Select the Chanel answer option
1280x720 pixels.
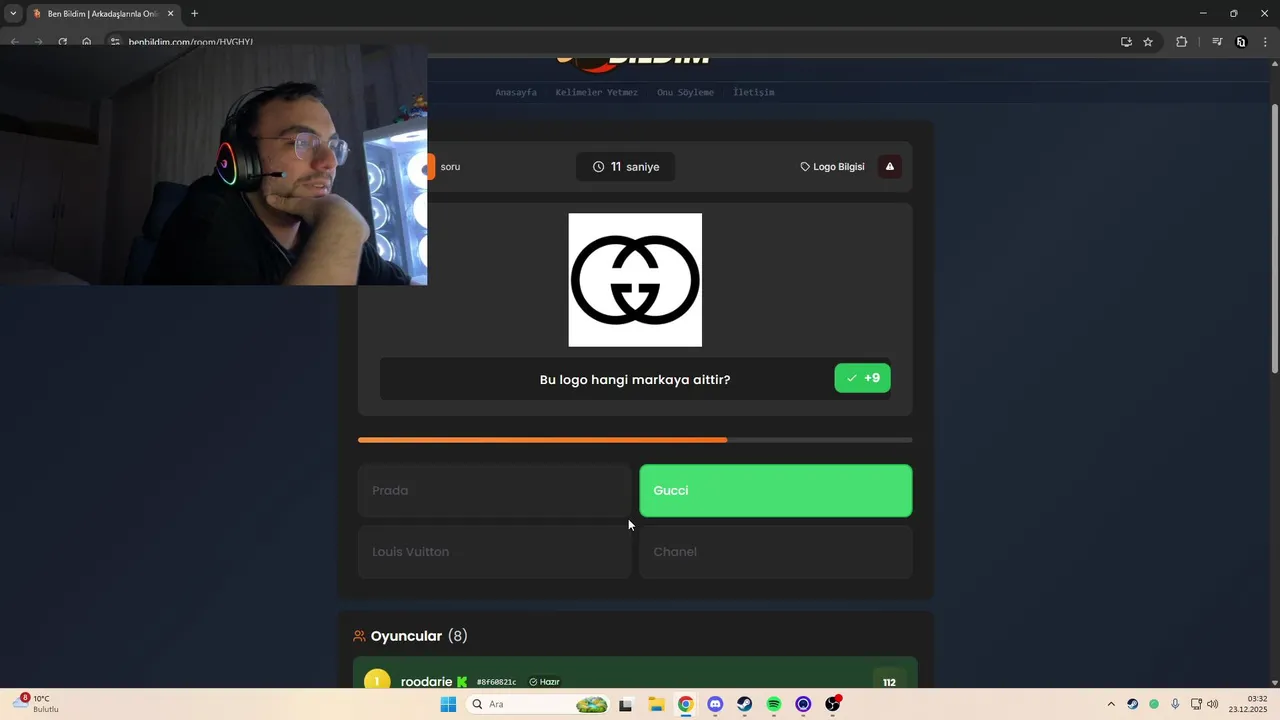click(775, 552)
